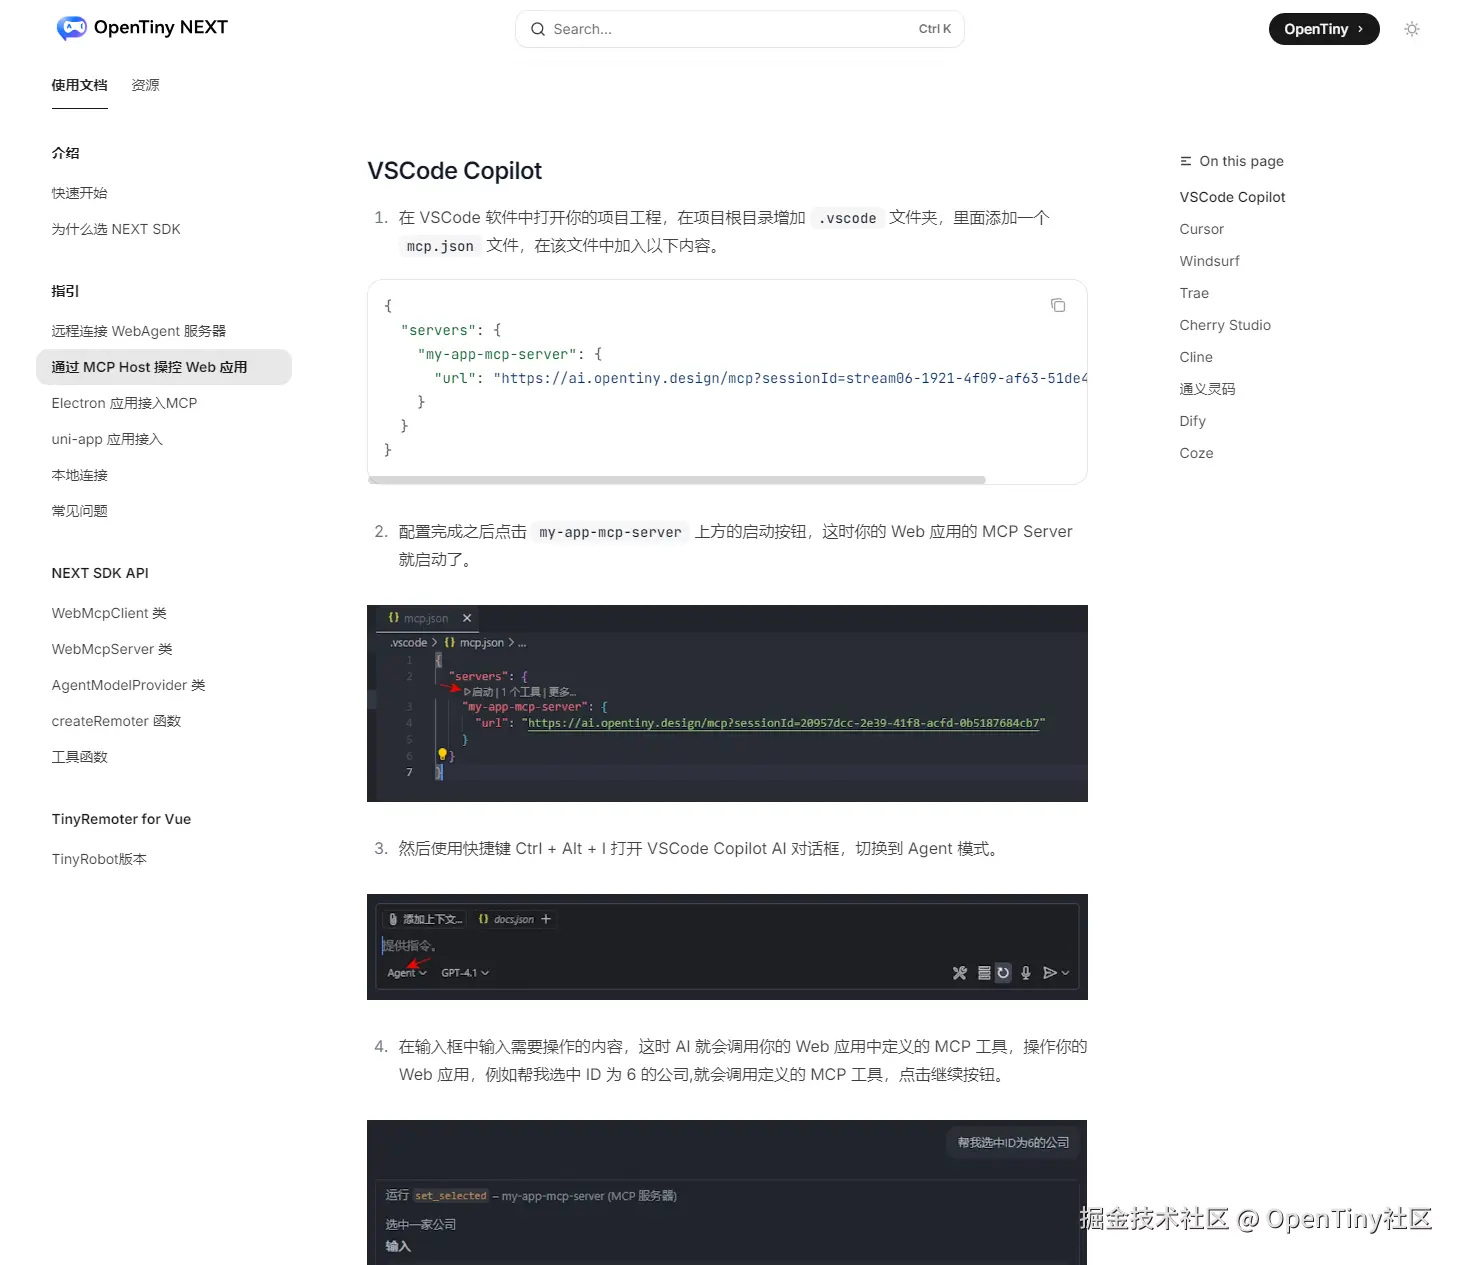Open the OpenTiny button in header
This screenshot has height=1265, width=1464.
[1324, 29]
